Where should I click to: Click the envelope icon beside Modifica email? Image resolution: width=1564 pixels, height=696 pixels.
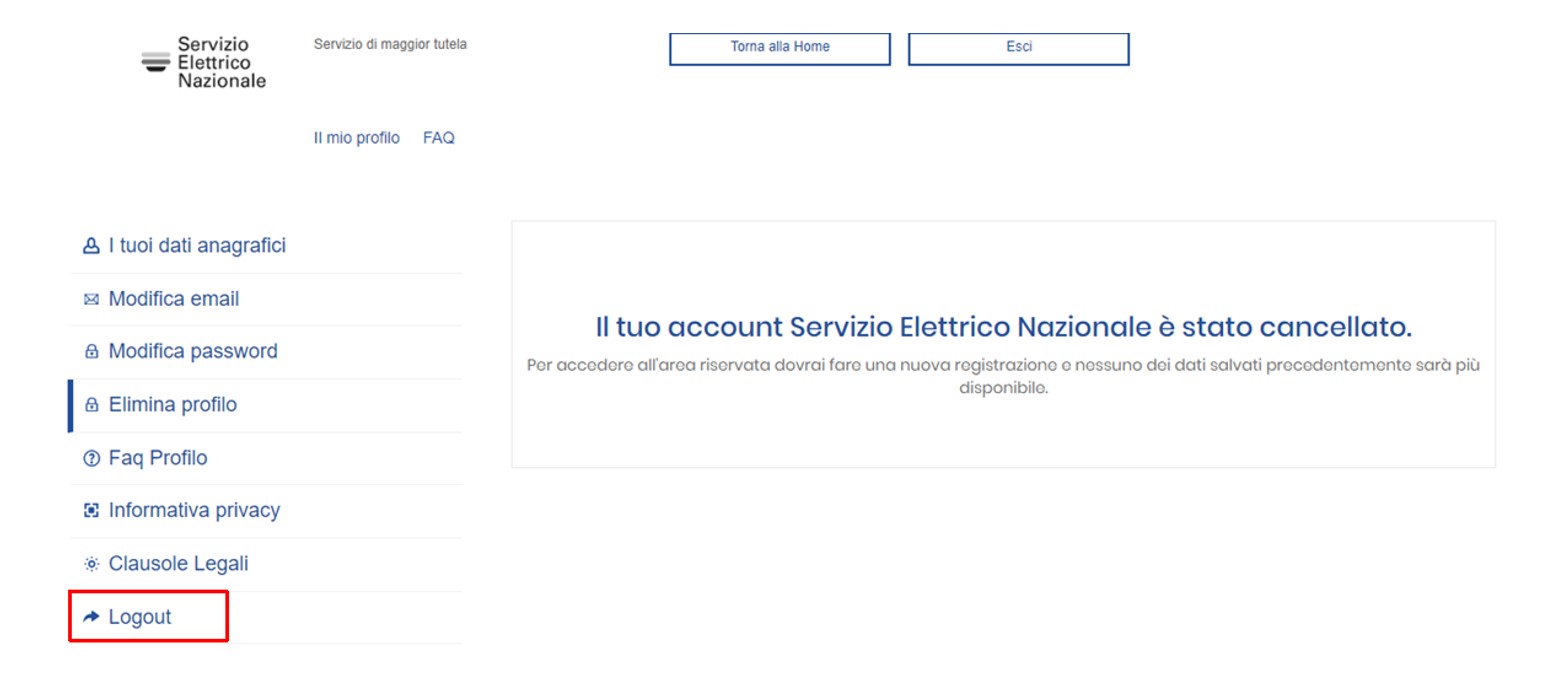[92, 299]
